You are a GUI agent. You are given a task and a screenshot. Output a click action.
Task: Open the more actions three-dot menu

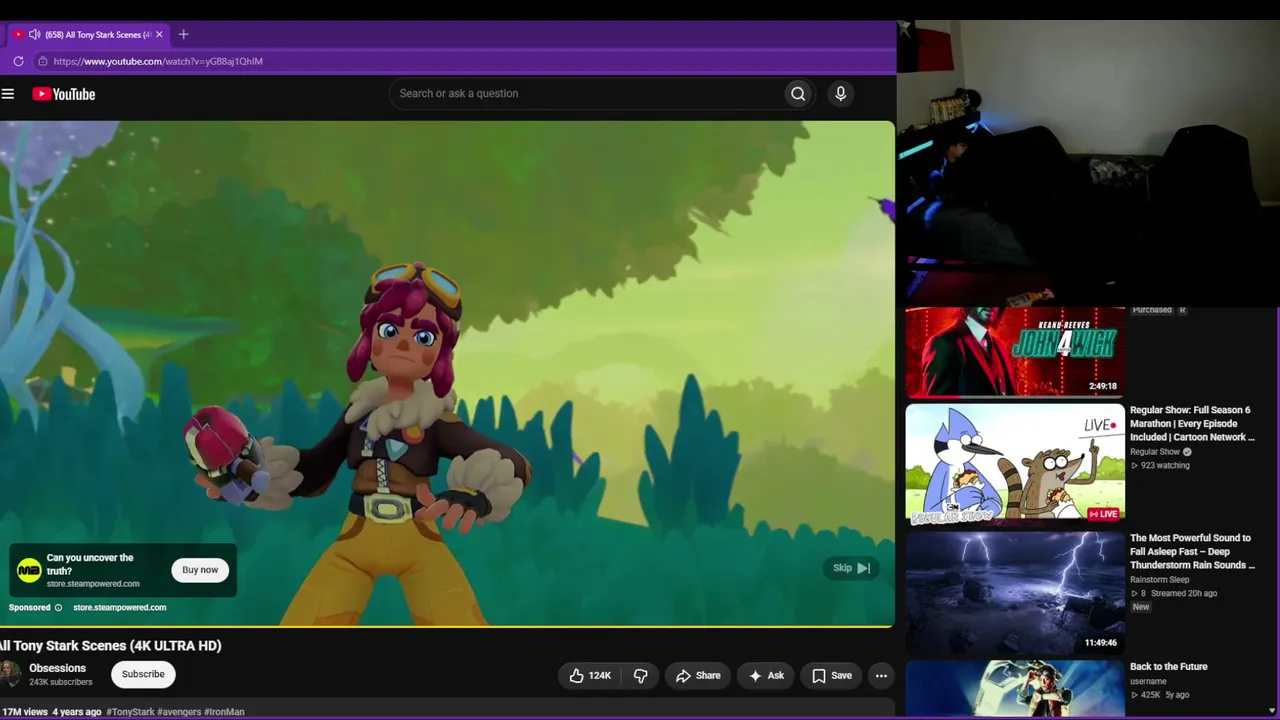coord(881,676)
